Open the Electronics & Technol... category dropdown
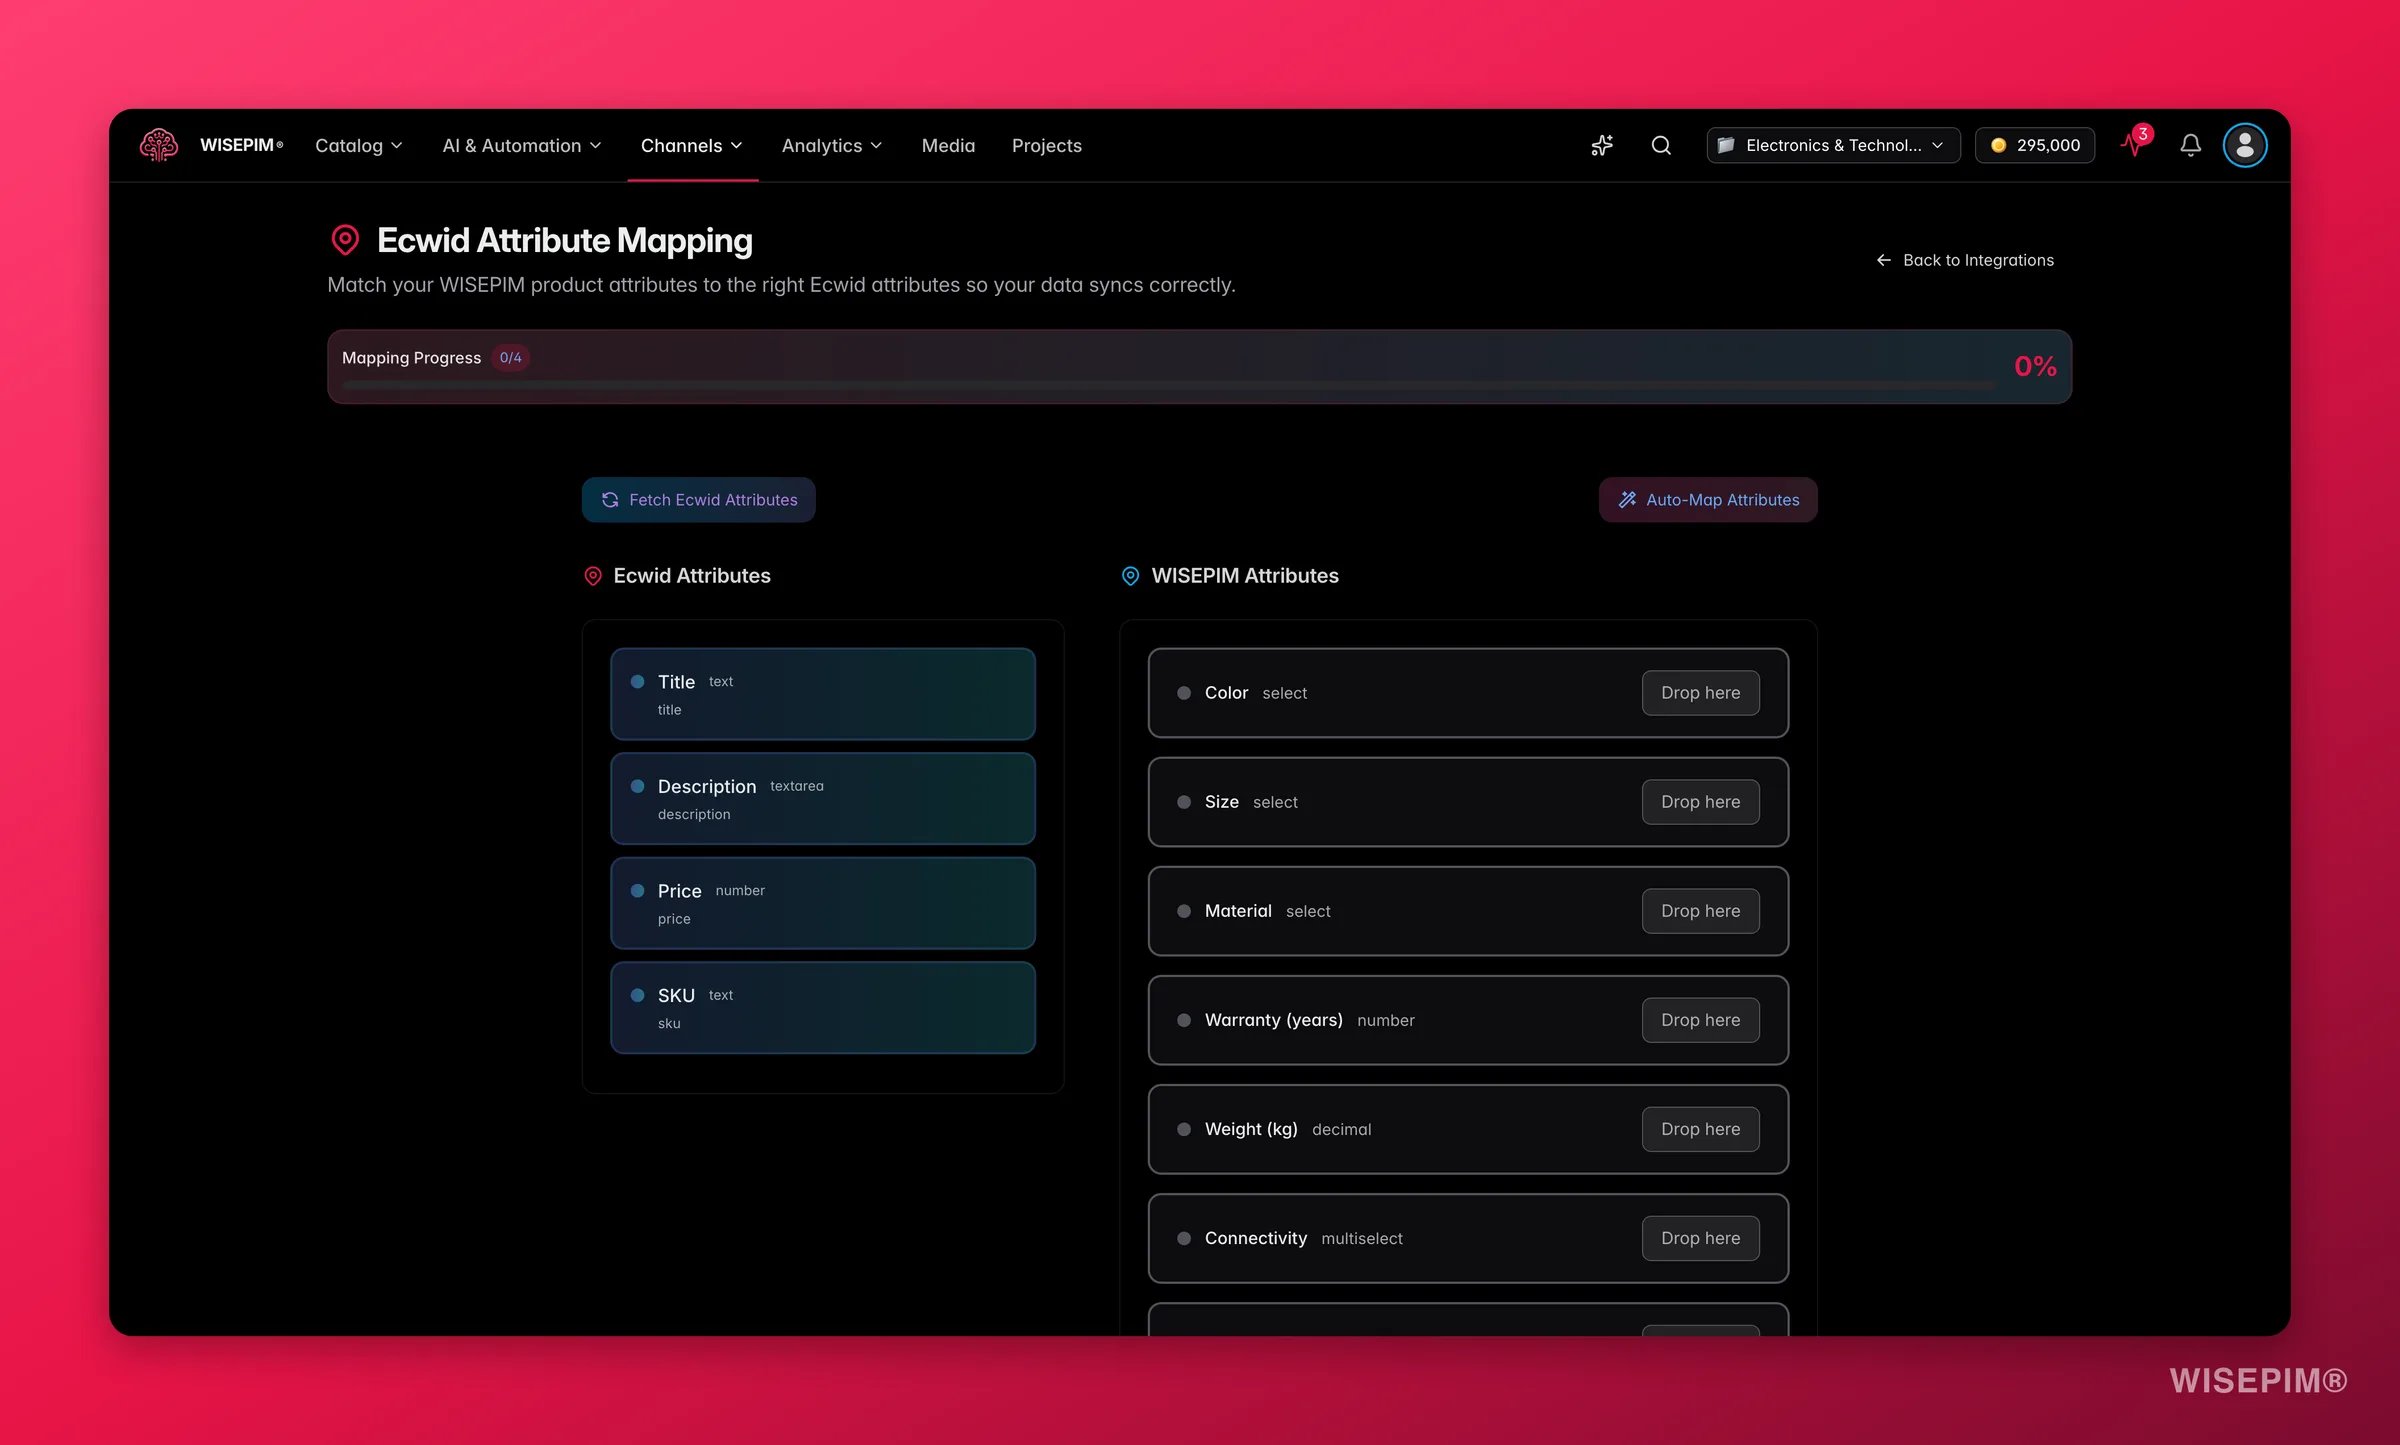This screenshot has height=1445, width=2400. tap(1833, 145)
